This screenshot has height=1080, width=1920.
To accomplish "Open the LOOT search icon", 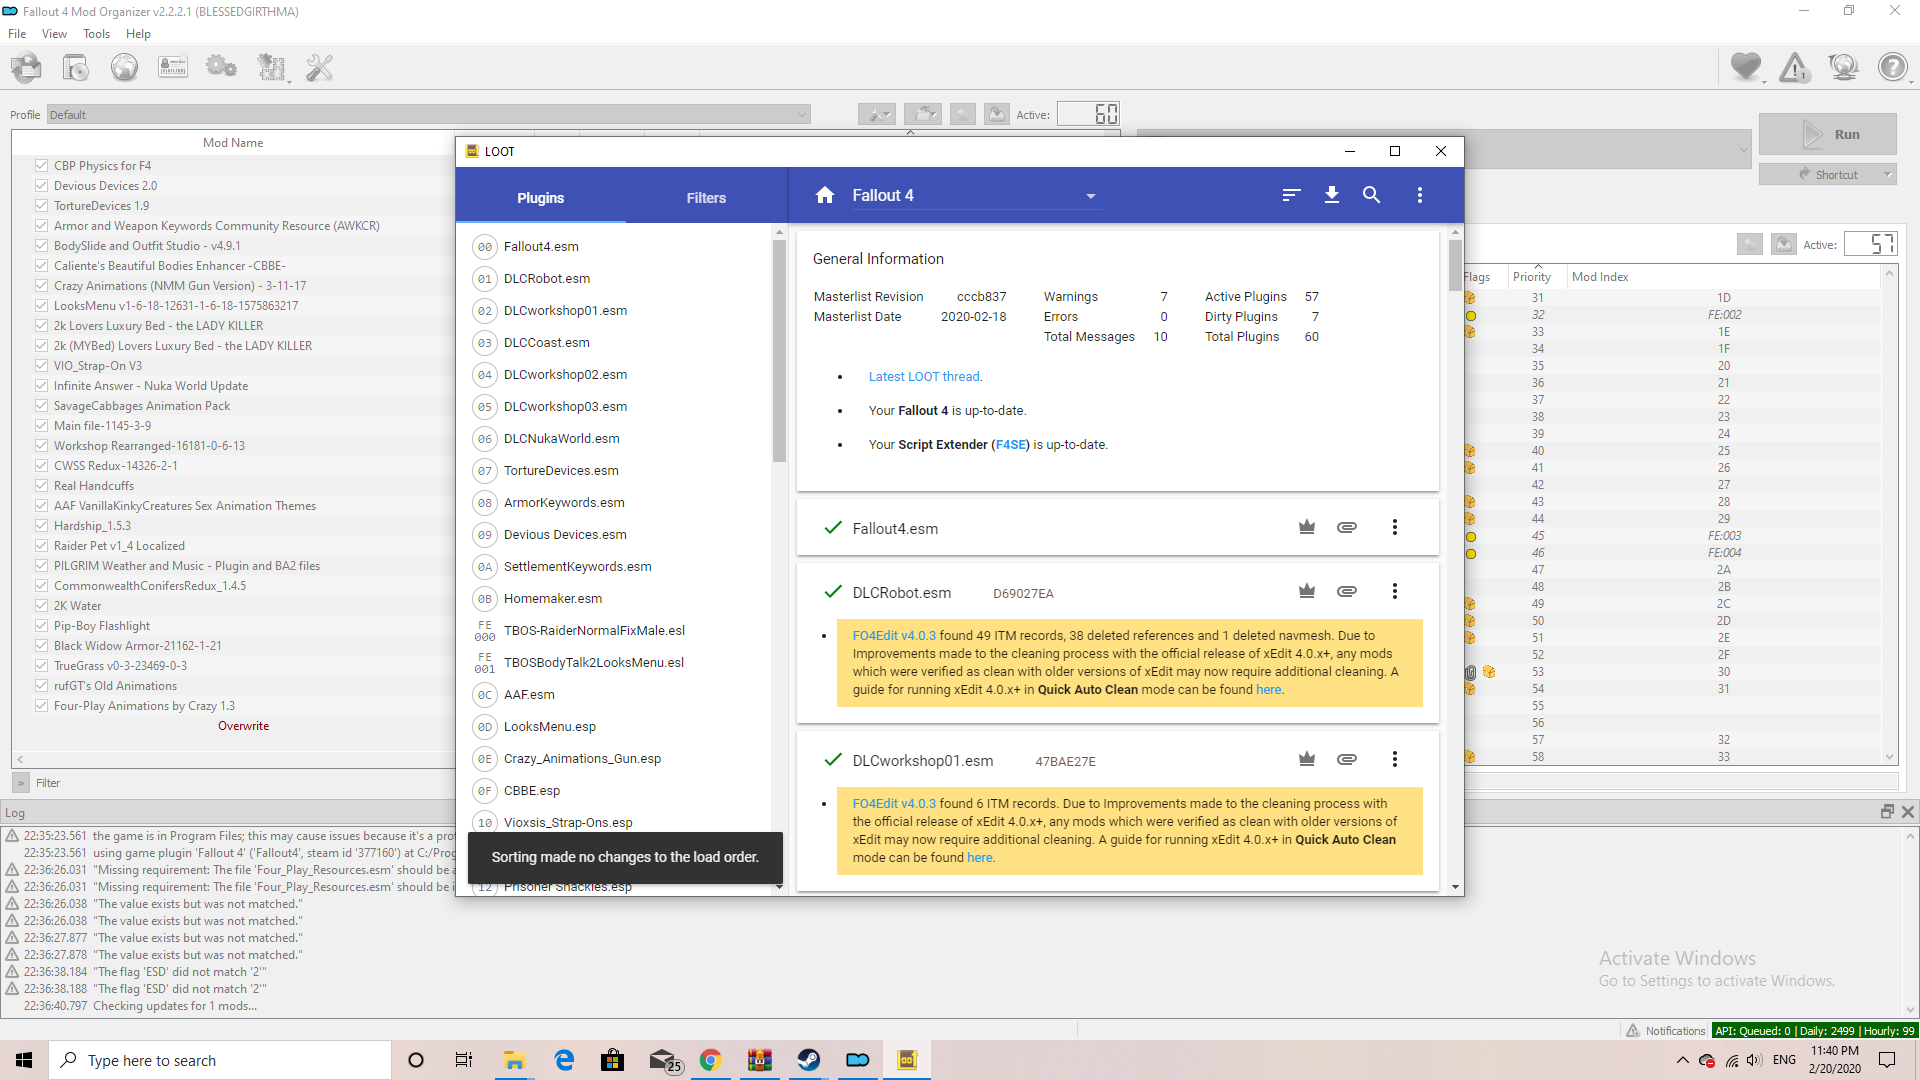I will point(1372,195).
